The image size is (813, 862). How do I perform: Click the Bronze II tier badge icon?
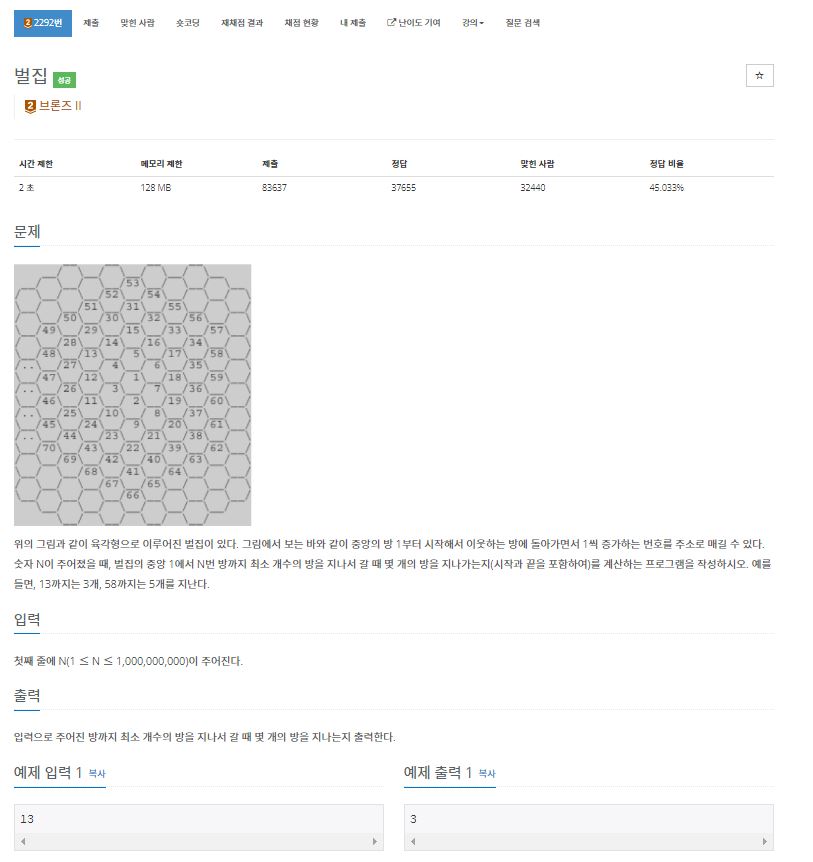[x=30, y=106]
